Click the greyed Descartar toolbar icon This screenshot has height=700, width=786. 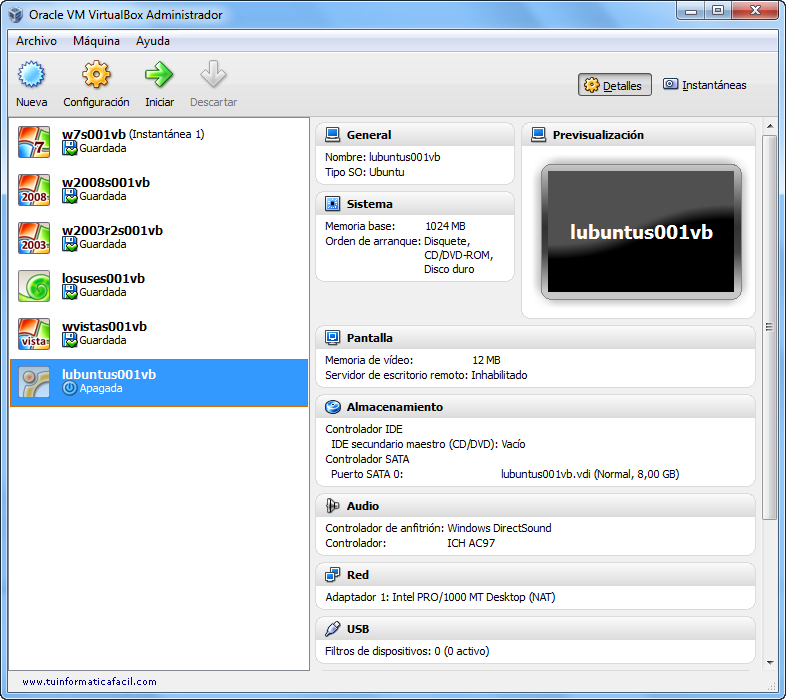click(x=213, y=75)
